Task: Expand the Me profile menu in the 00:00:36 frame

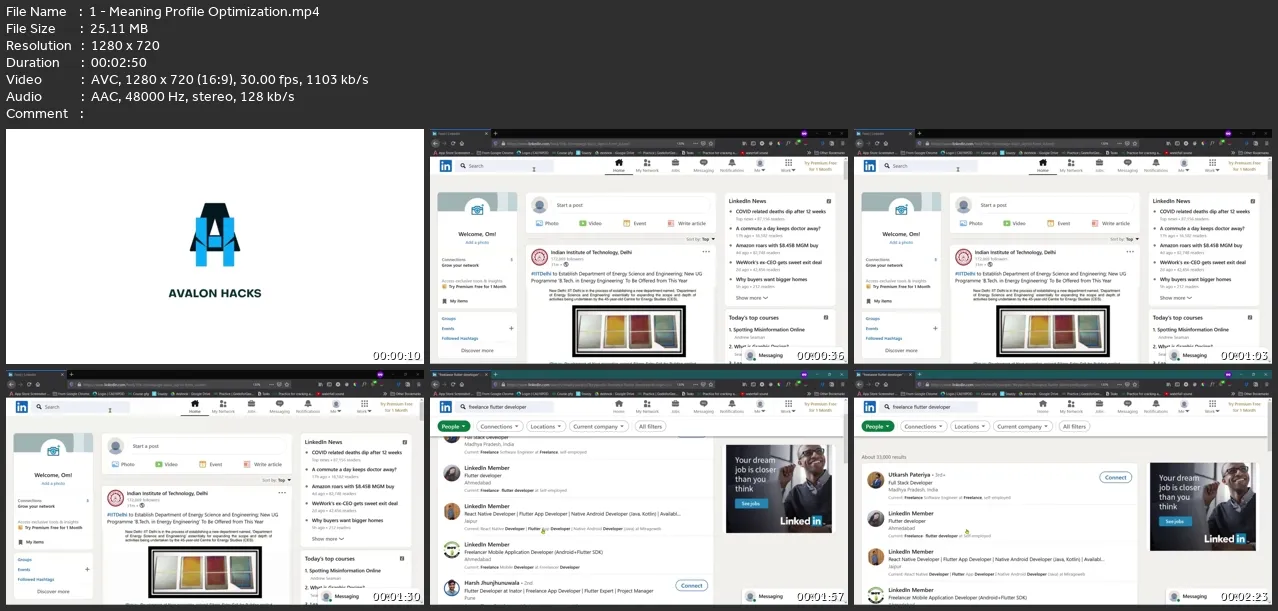Action: [x=760, y=164]
